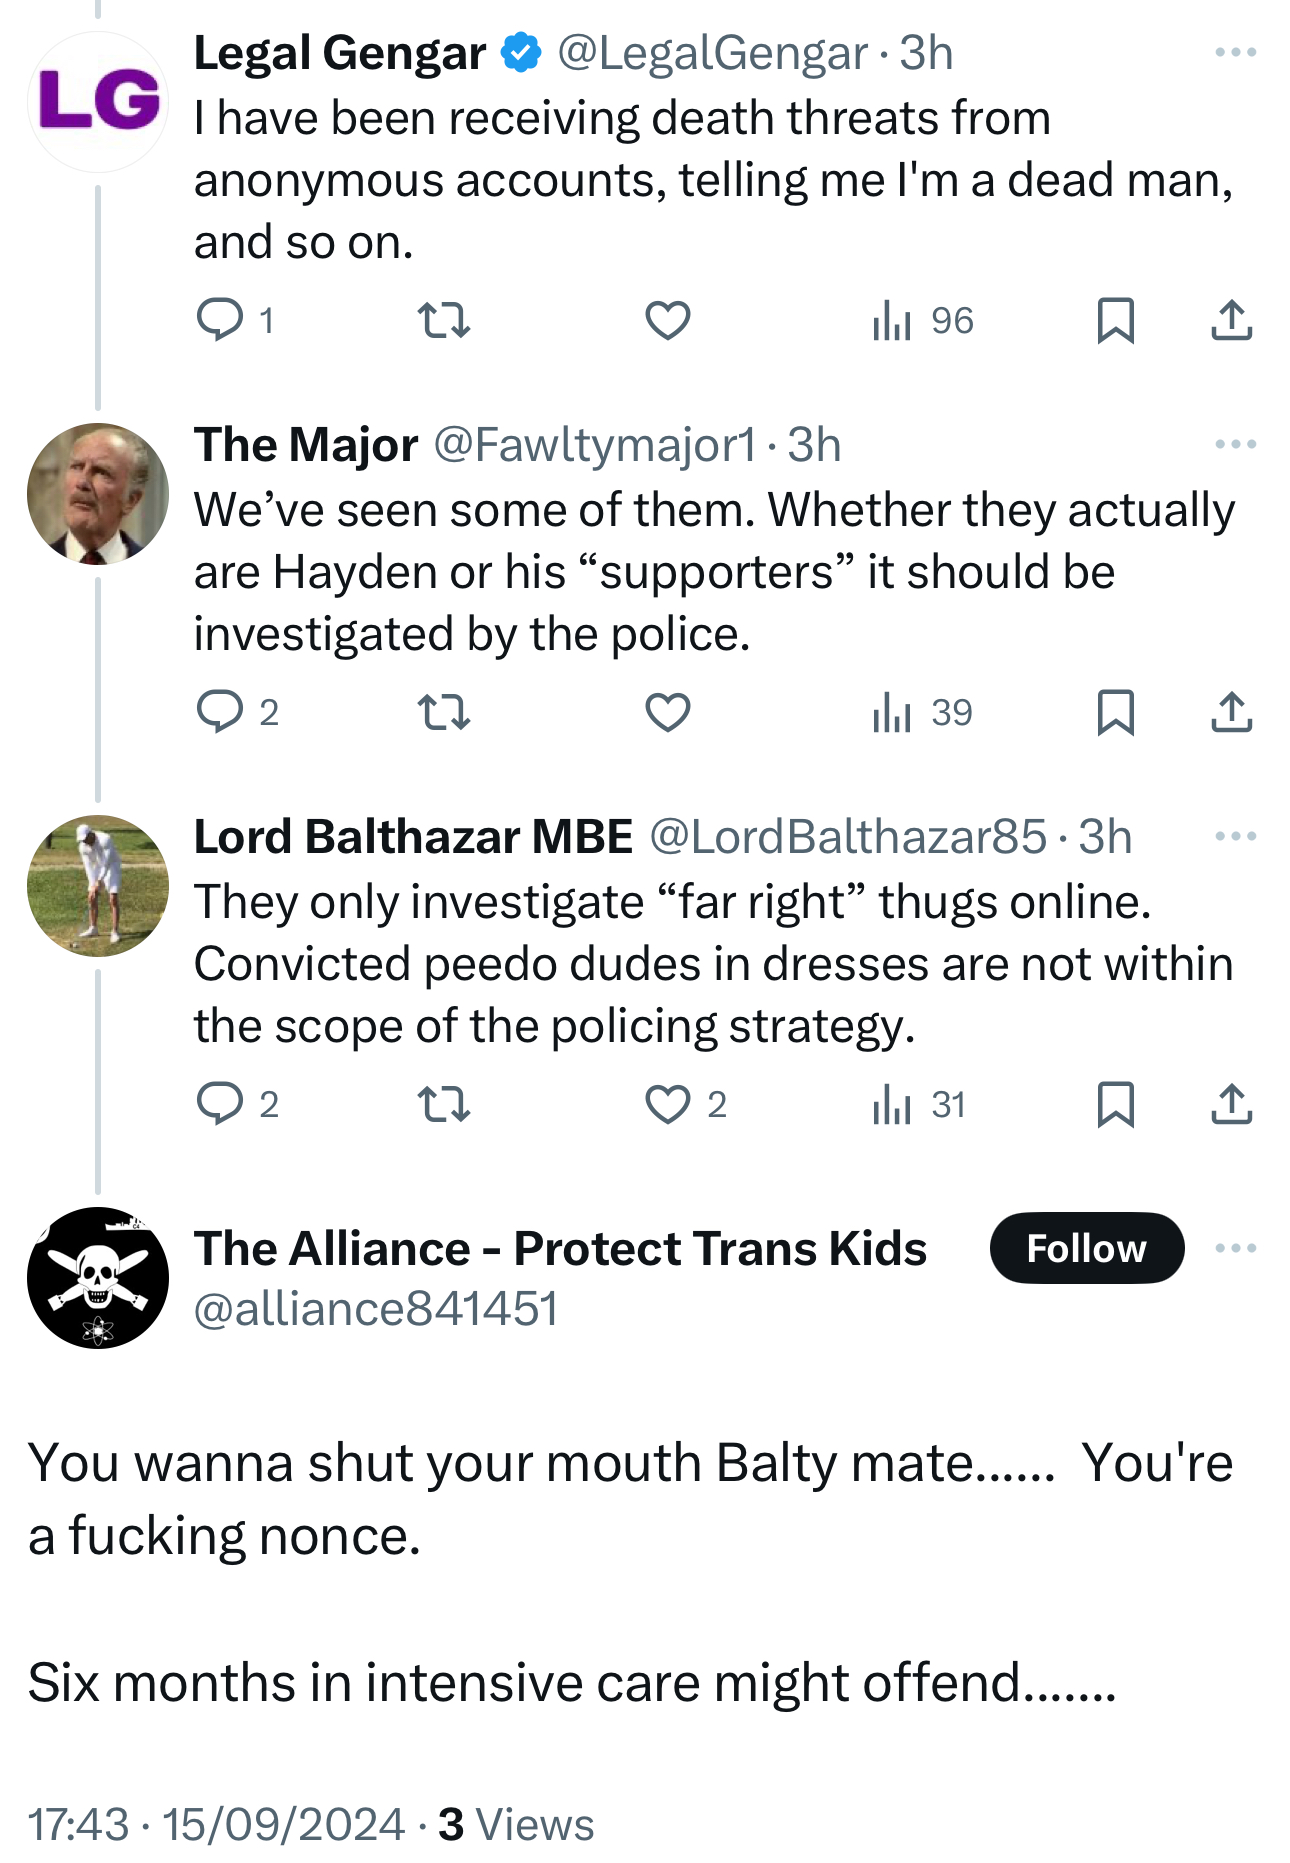This screenshot has width=1290, height=1863.
Task: Expand more menu for Lord Balthazar's tweet
Action: point(1235,836)
